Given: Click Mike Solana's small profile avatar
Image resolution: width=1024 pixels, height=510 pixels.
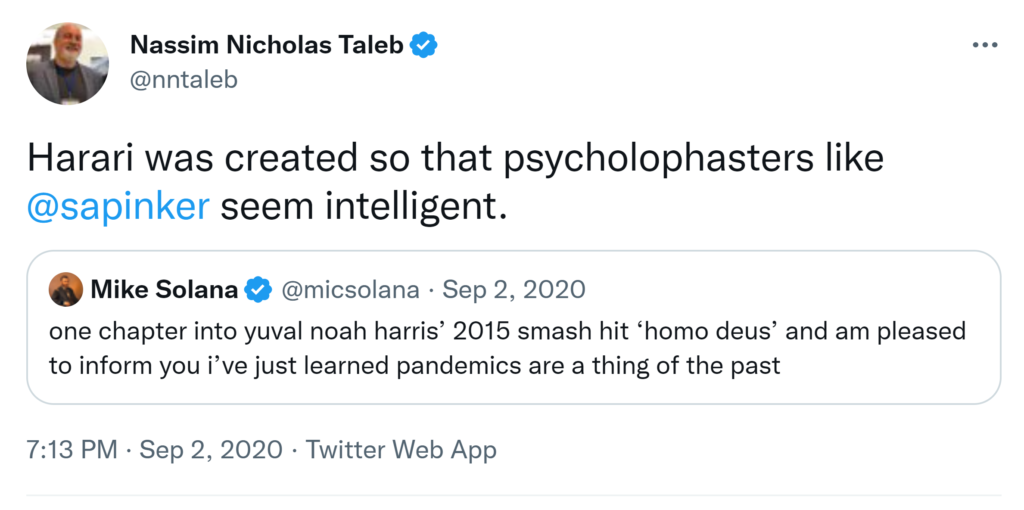Looking at the screenshot, I should pos(65,290).
